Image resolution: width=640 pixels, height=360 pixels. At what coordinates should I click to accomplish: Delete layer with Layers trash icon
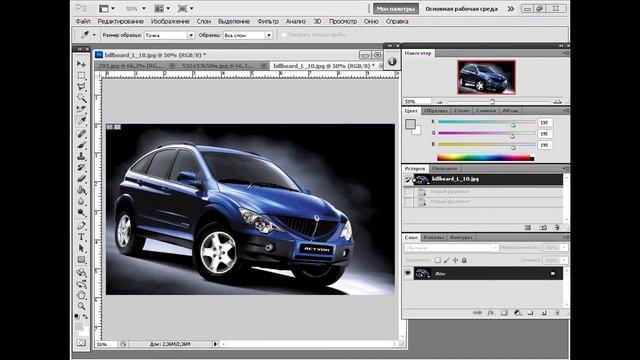click(557, 313)
